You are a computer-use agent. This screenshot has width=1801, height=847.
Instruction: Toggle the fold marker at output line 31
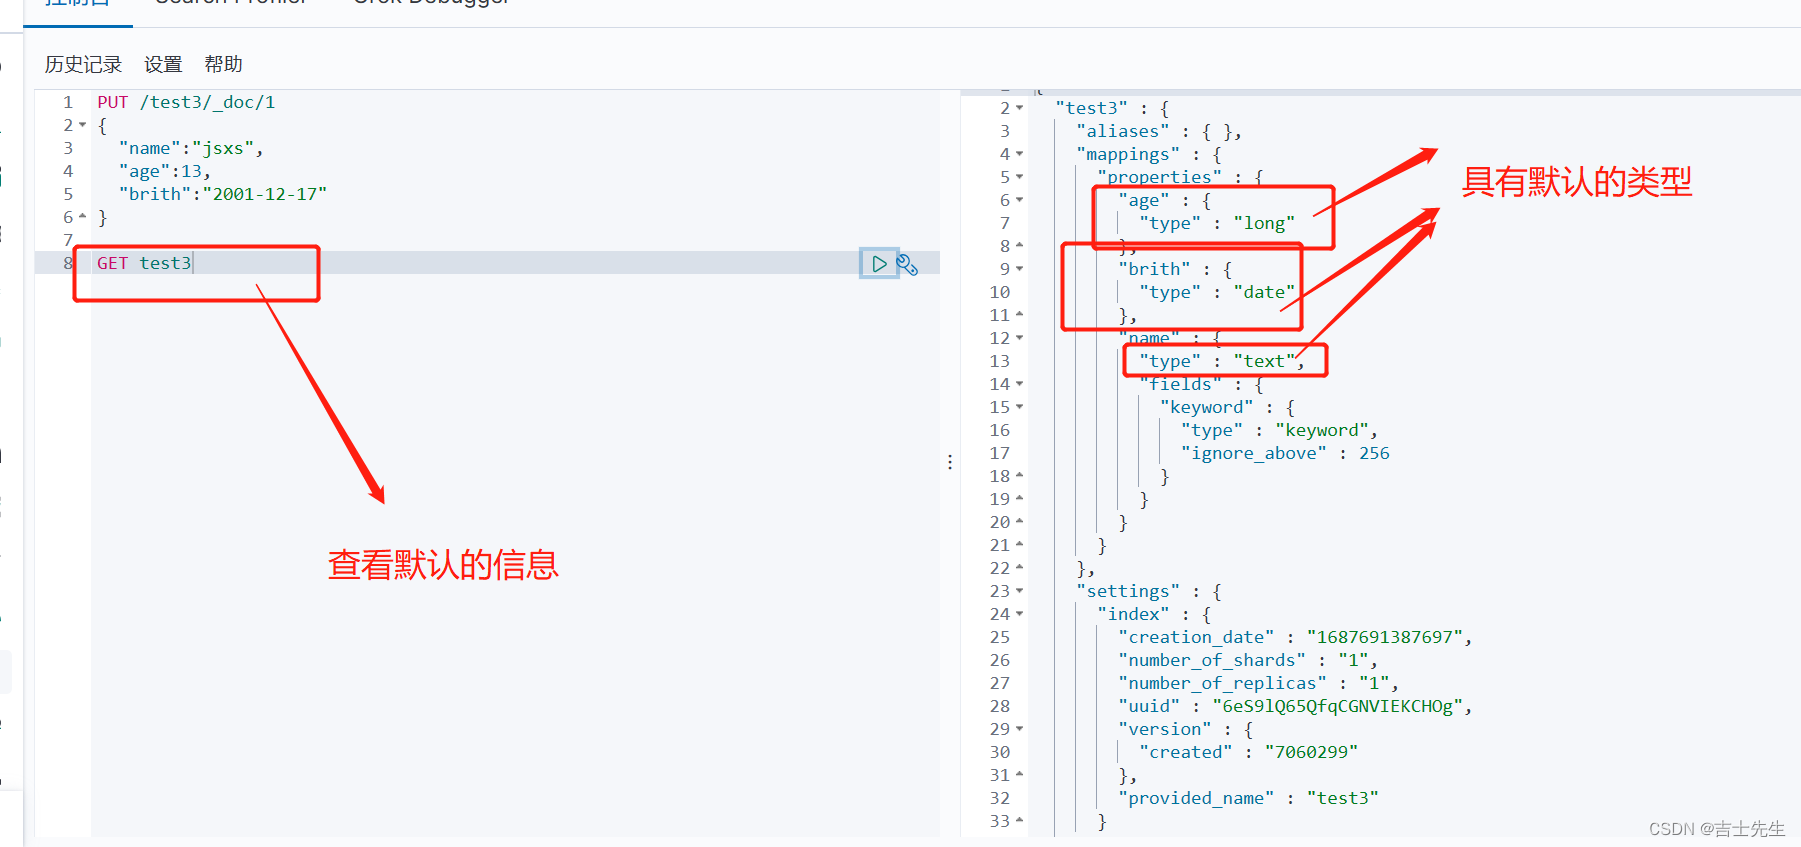1019,775
